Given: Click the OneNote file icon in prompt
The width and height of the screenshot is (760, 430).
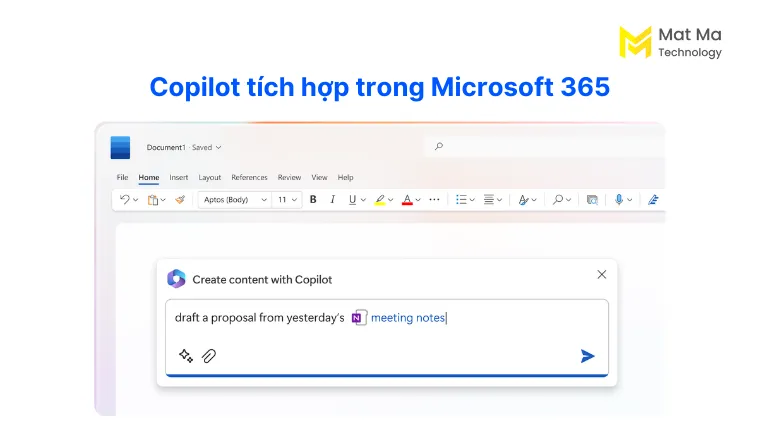Looking at the screenshot, I should [x=359, y=318].
